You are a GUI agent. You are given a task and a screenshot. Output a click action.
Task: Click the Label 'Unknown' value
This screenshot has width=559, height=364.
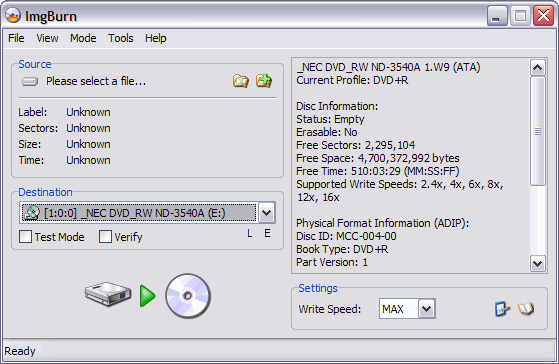coord(88,112)
